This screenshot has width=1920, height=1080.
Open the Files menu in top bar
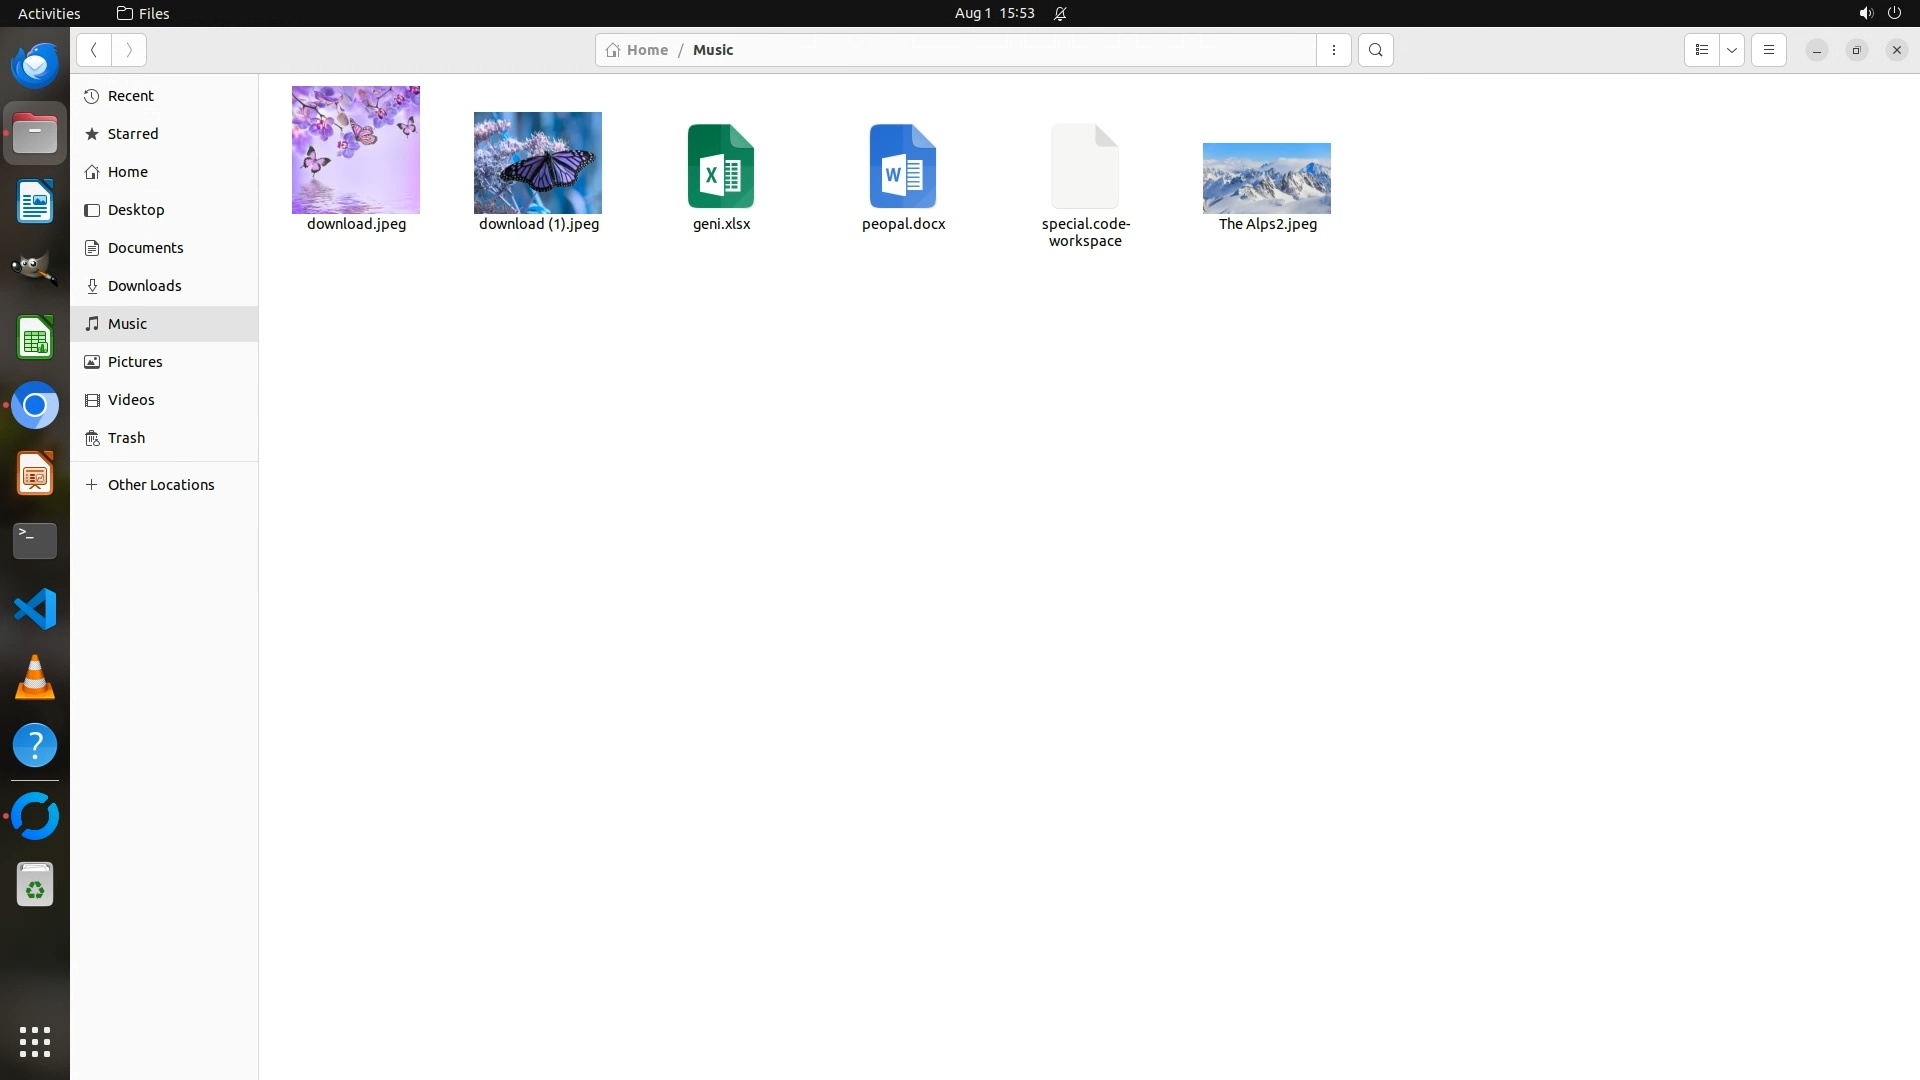click(143, 13)
